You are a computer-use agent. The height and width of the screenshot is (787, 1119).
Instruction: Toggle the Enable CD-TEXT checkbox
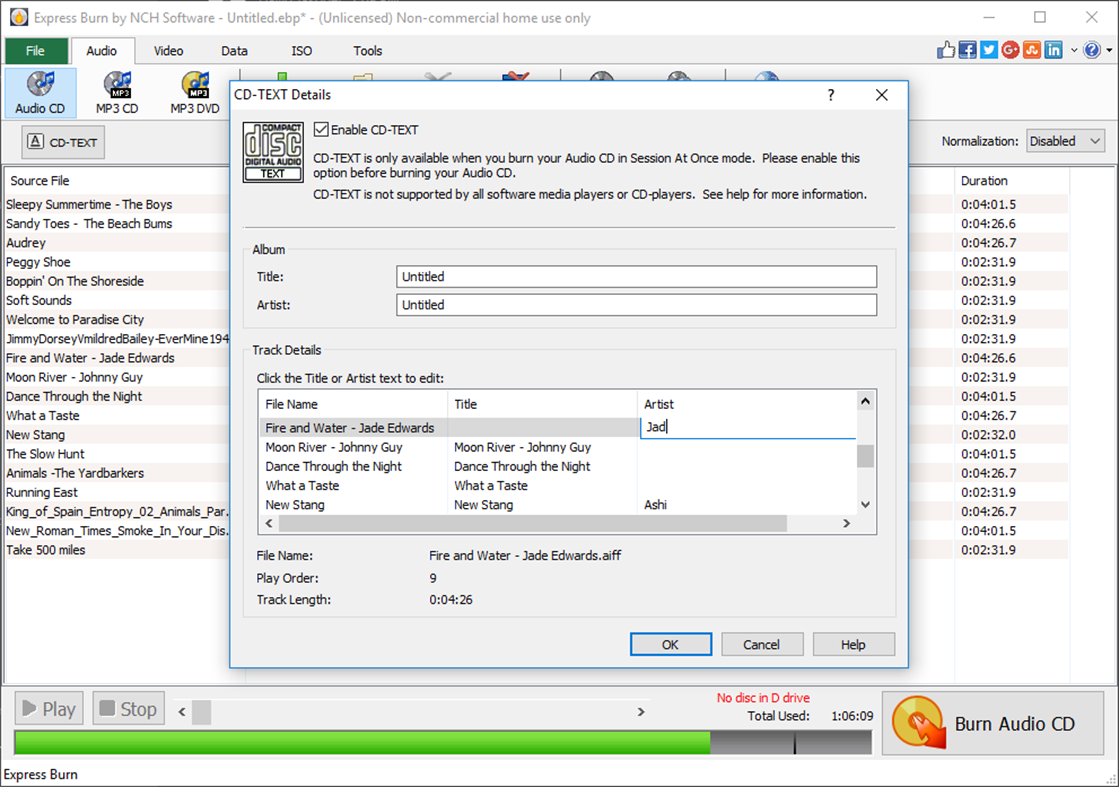click(x=321, y=129)
